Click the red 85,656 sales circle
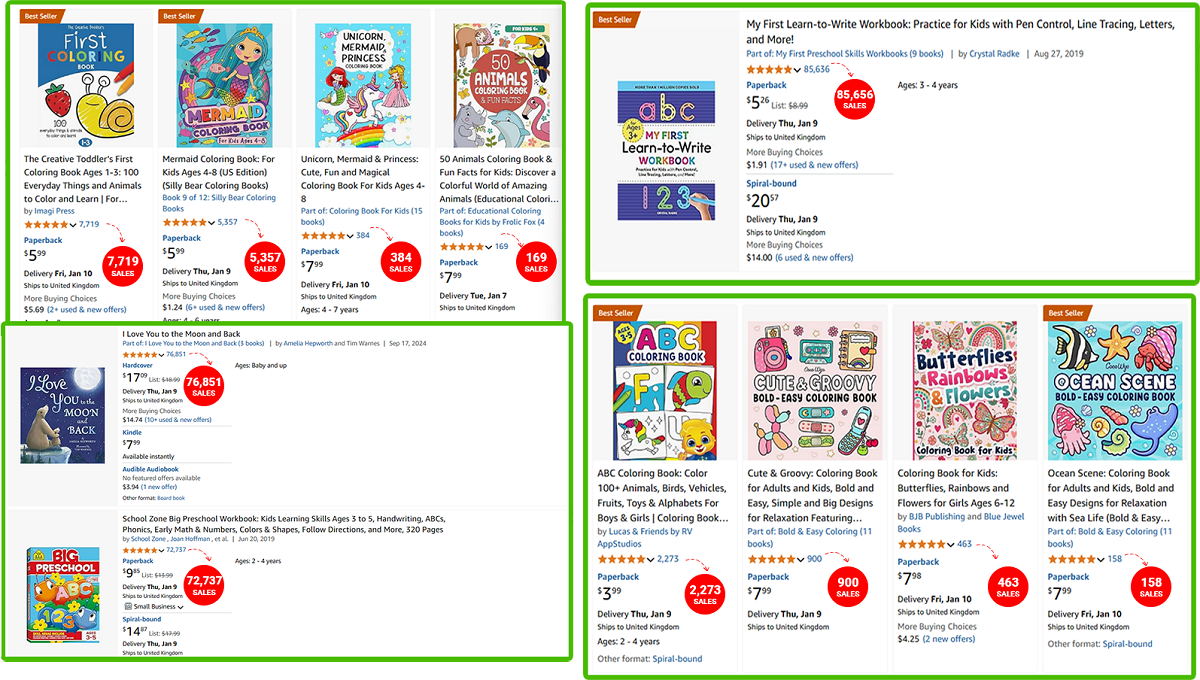Viewport: 1200px width, 680px height. [x=854, y=100]
